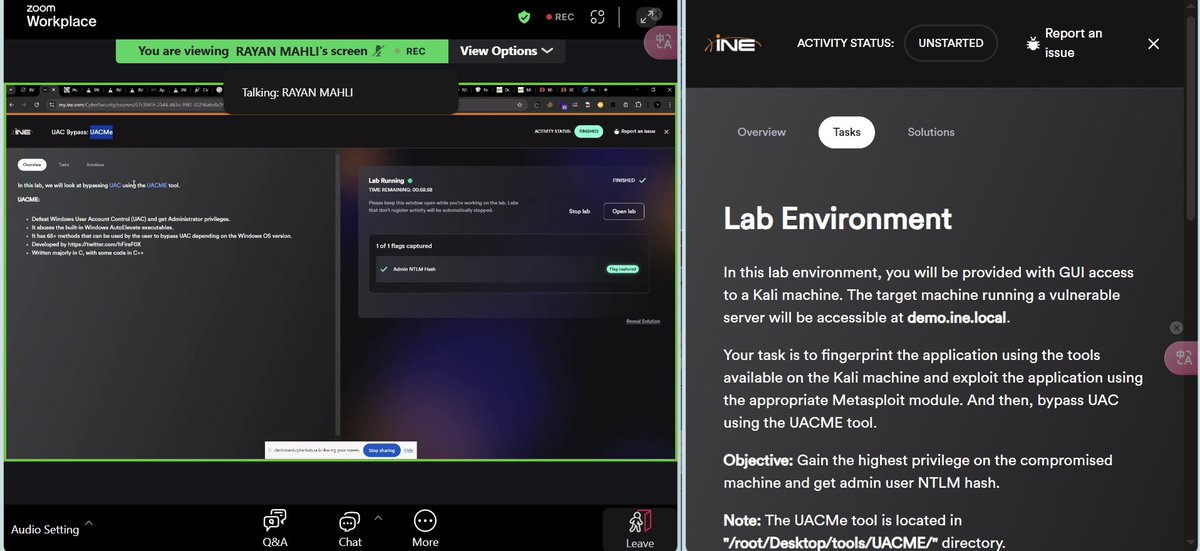Viewport: 1200px width, 551px height.
Task: Open Zoom Chat panel
Action: (x=350, y=529)
